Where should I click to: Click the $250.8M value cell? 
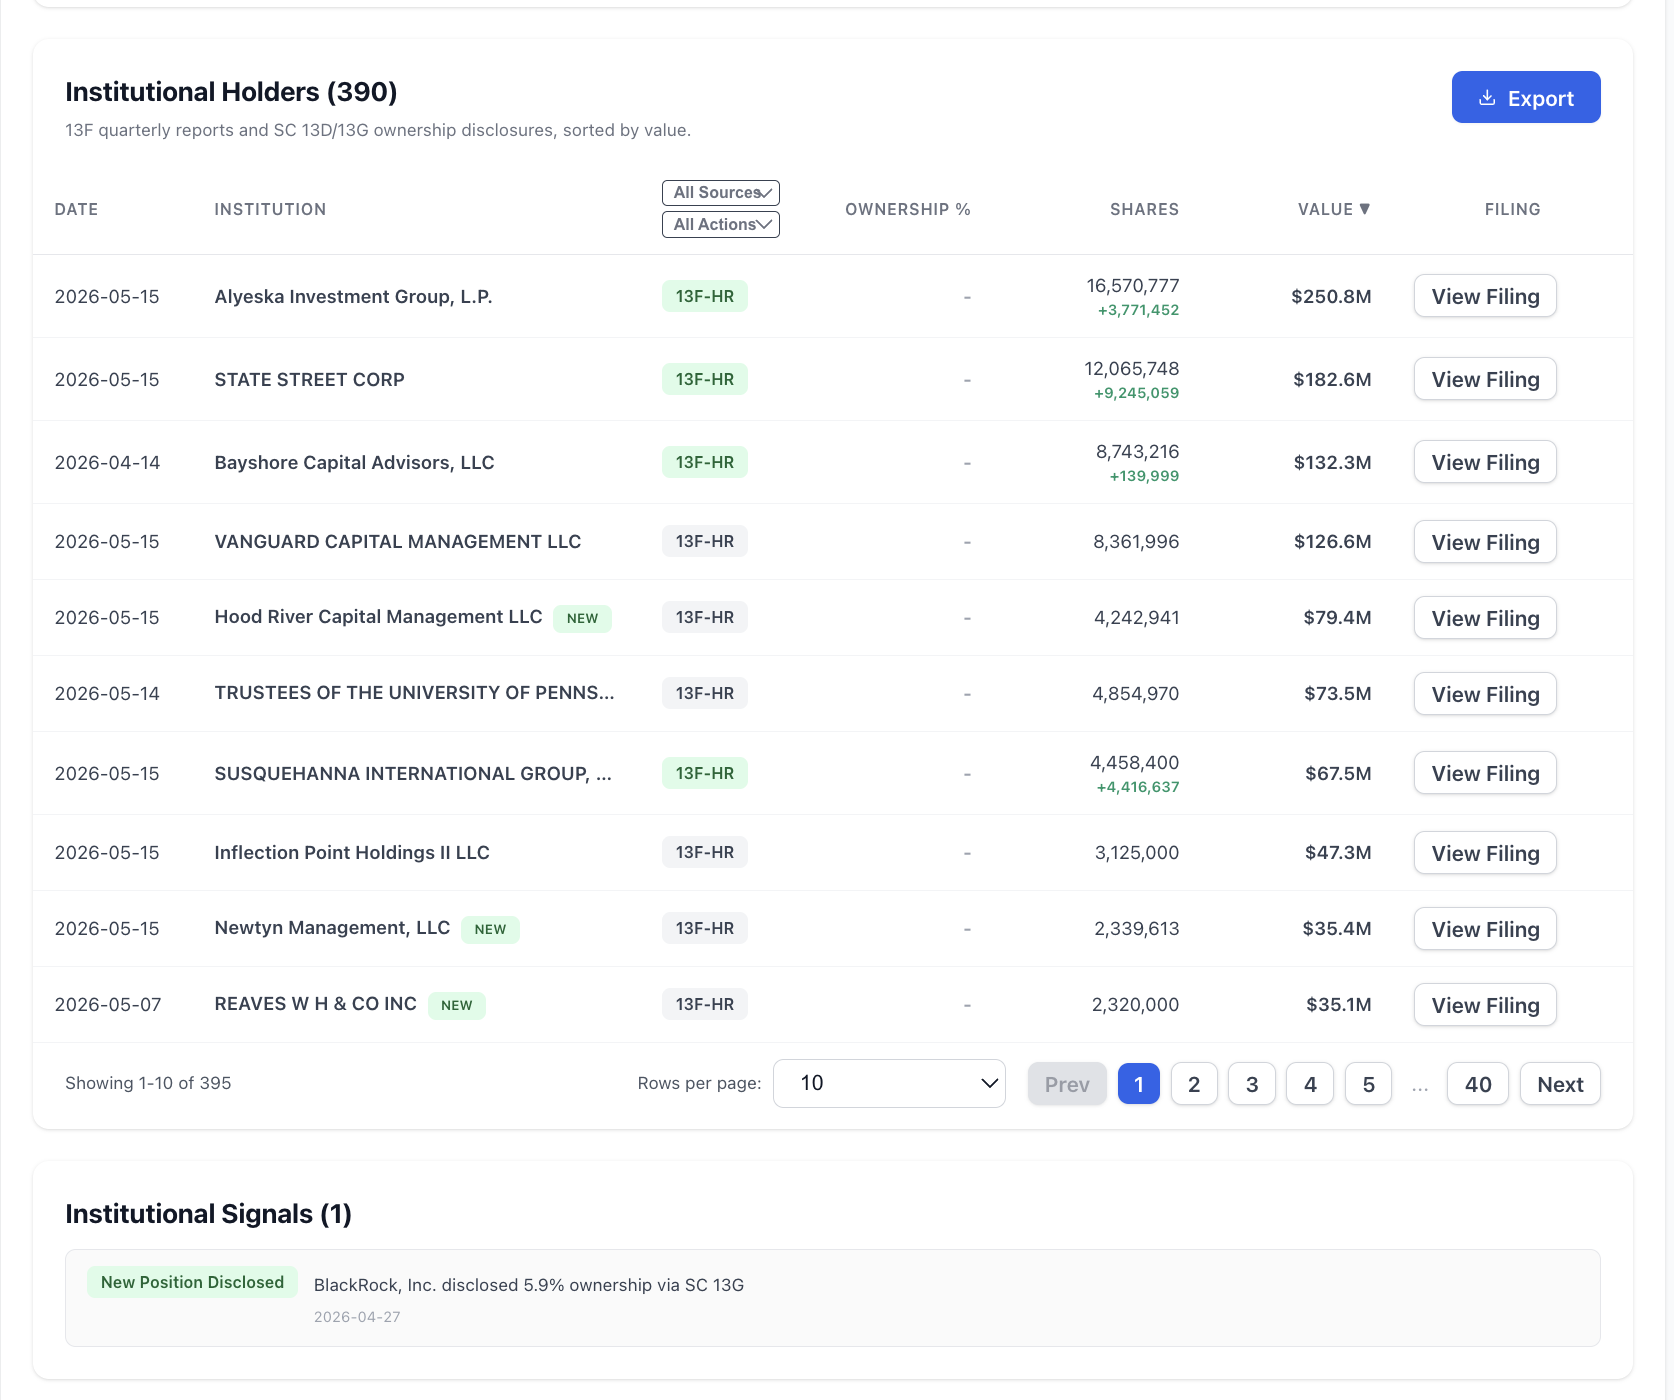[1331, 296]
